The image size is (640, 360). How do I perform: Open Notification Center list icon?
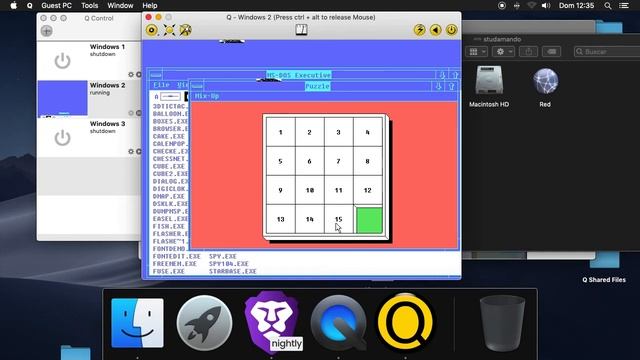click(624, 6)
